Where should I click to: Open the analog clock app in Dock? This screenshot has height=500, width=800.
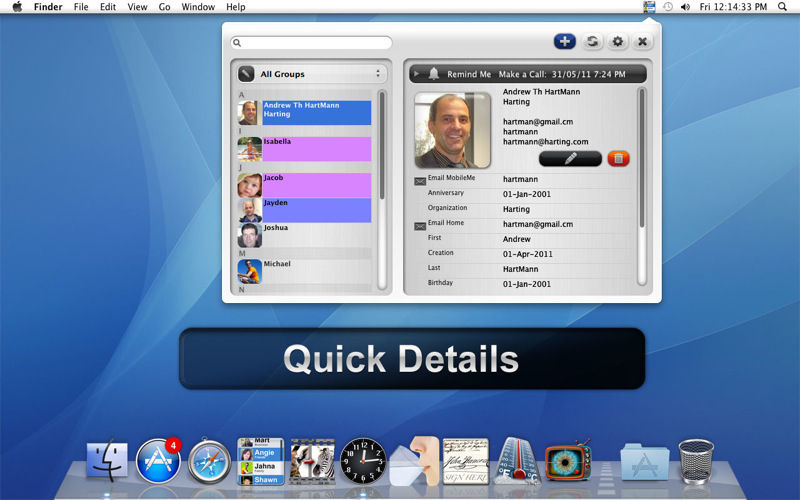point(363,461)
